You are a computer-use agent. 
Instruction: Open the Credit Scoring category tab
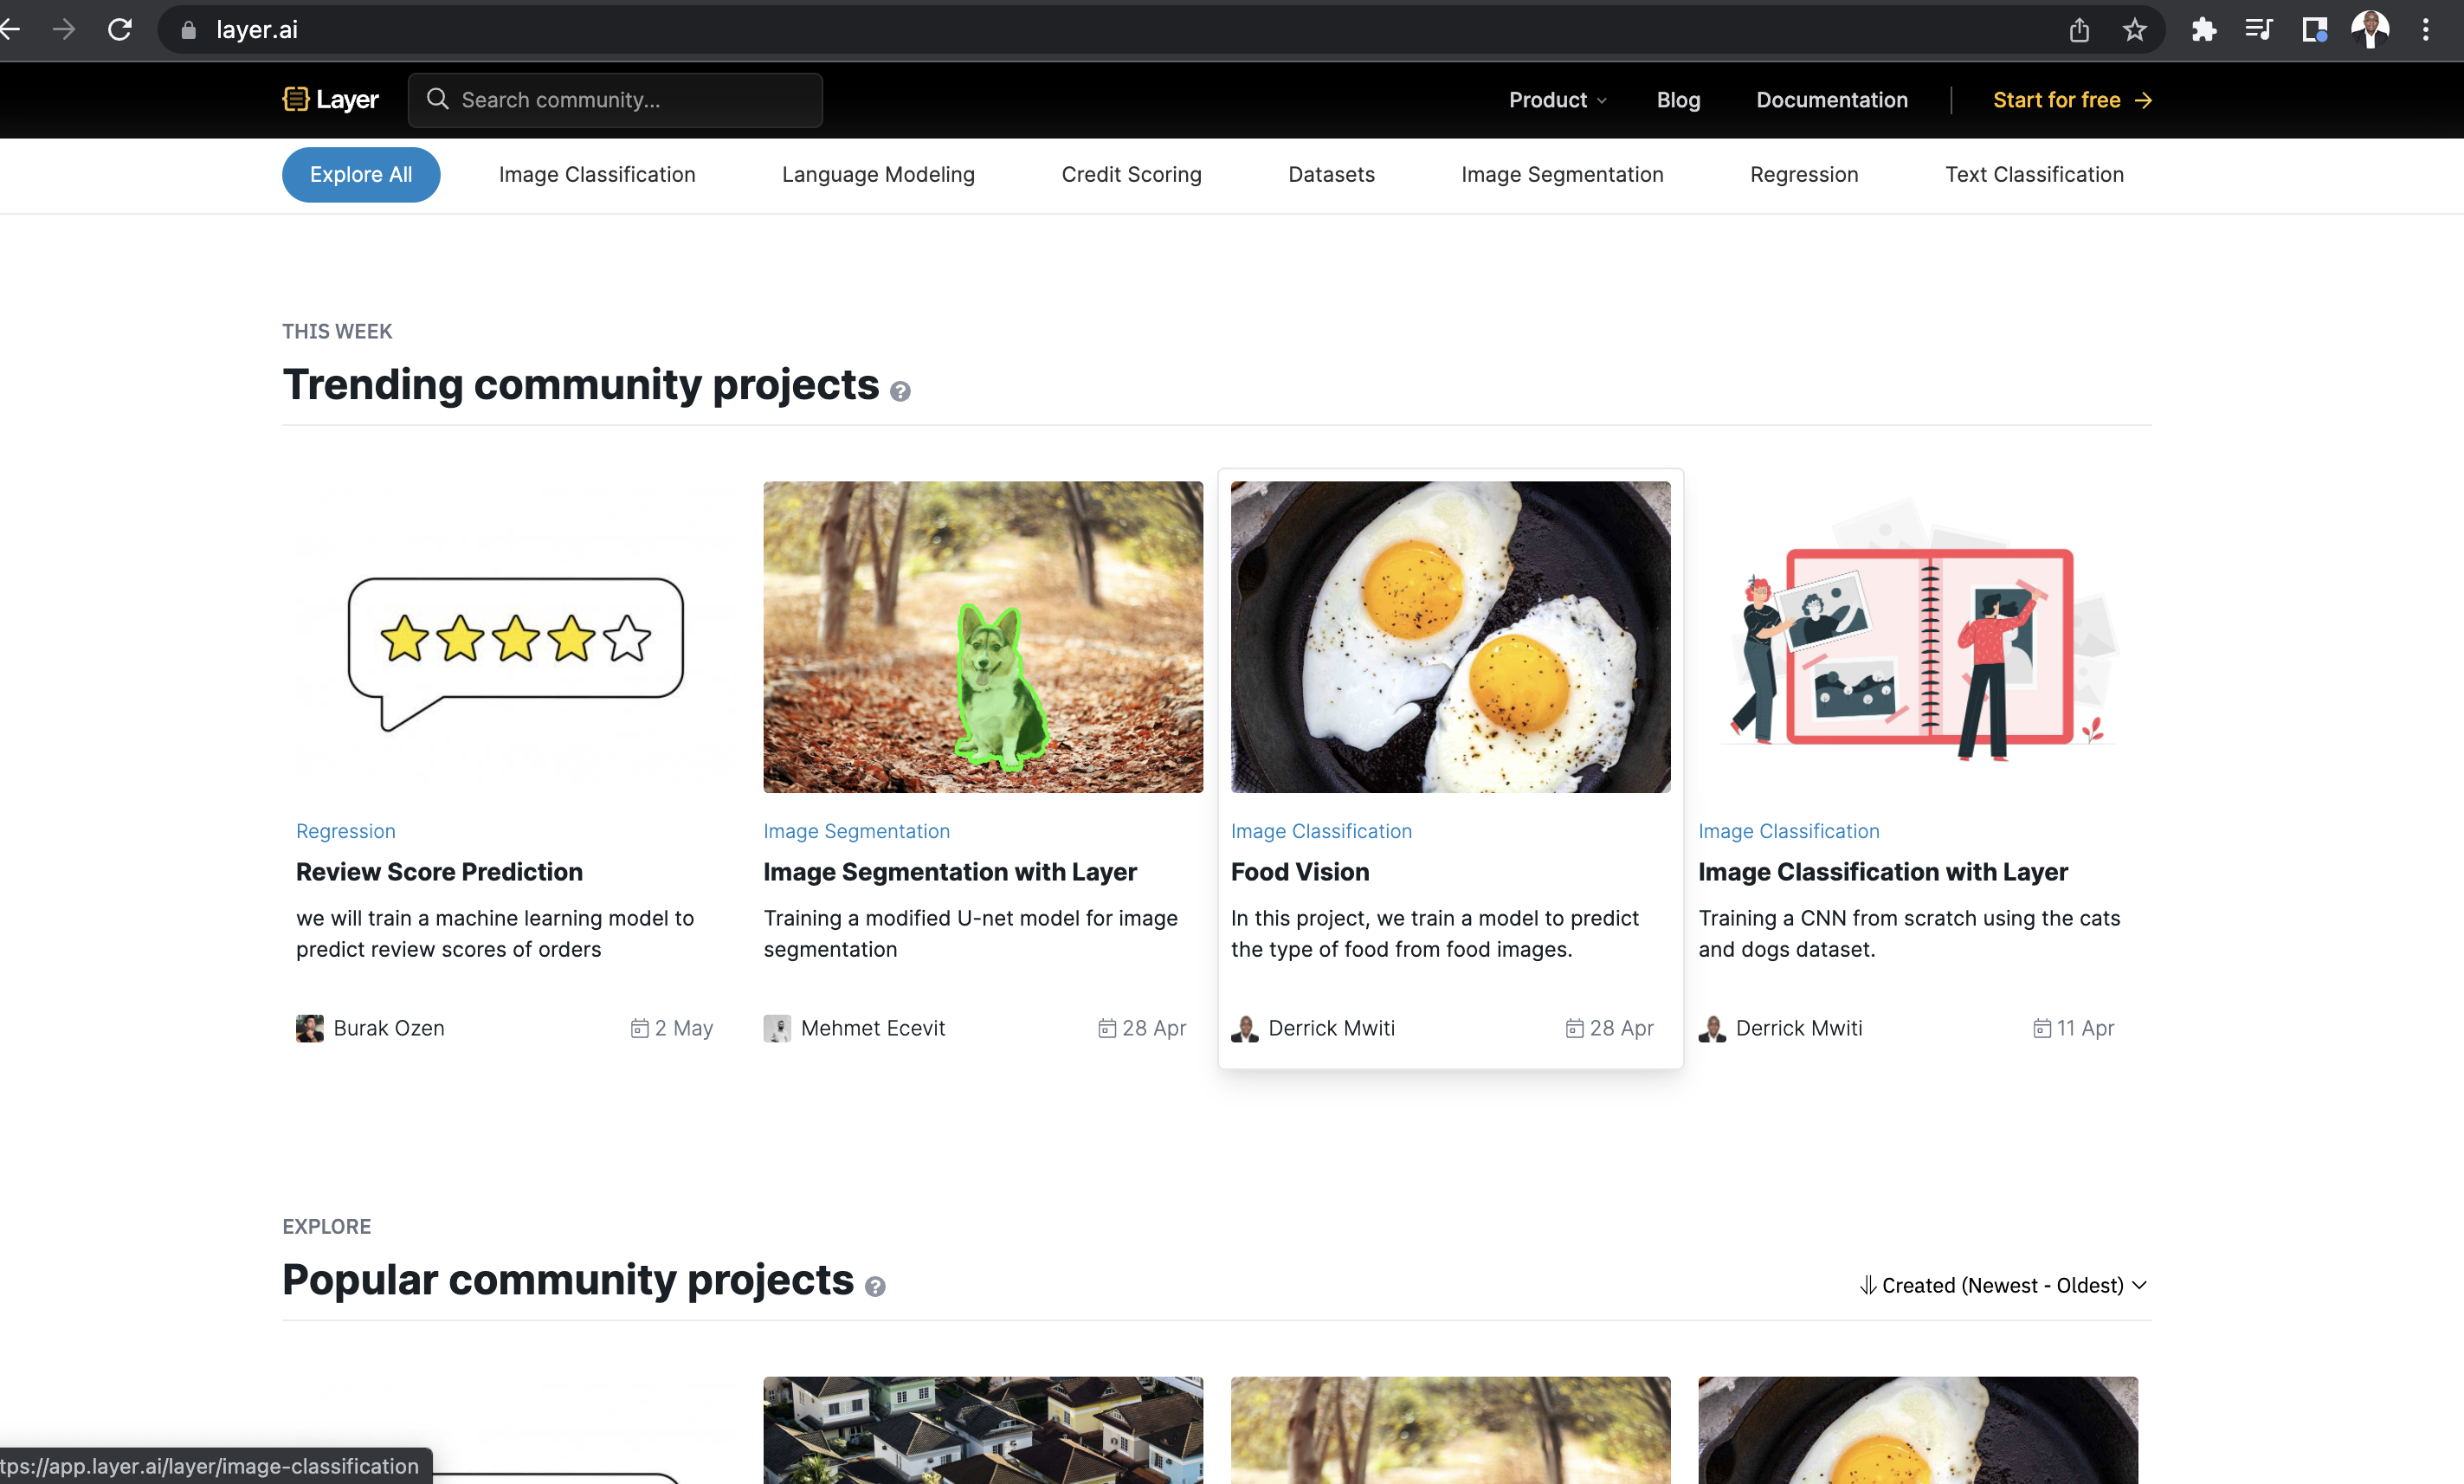(x=1131, y=175)
